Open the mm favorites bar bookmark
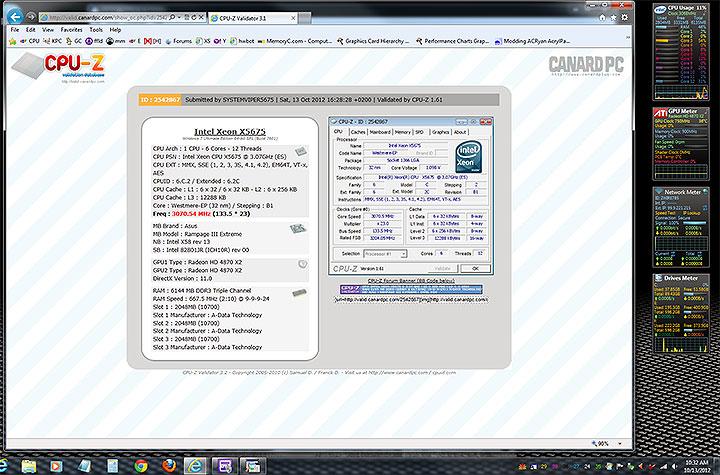The image size is (720, 475). point(116,41)
